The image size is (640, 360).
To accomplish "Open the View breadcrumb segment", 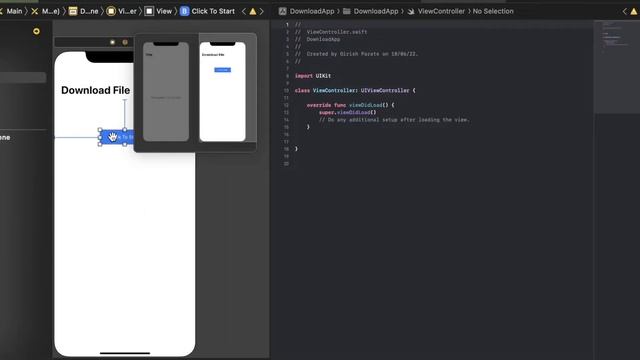I will point(159,11).
